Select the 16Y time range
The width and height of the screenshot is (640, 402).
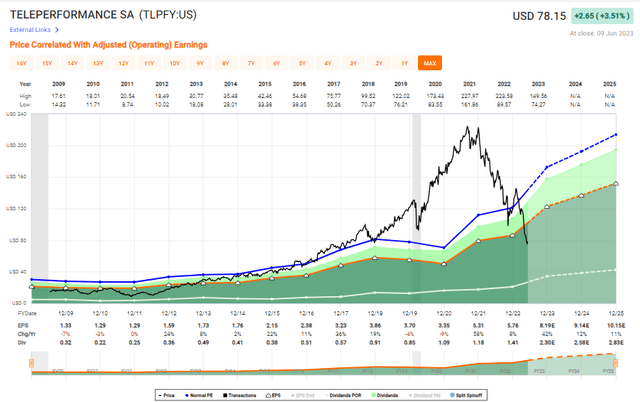coord(21,63)
